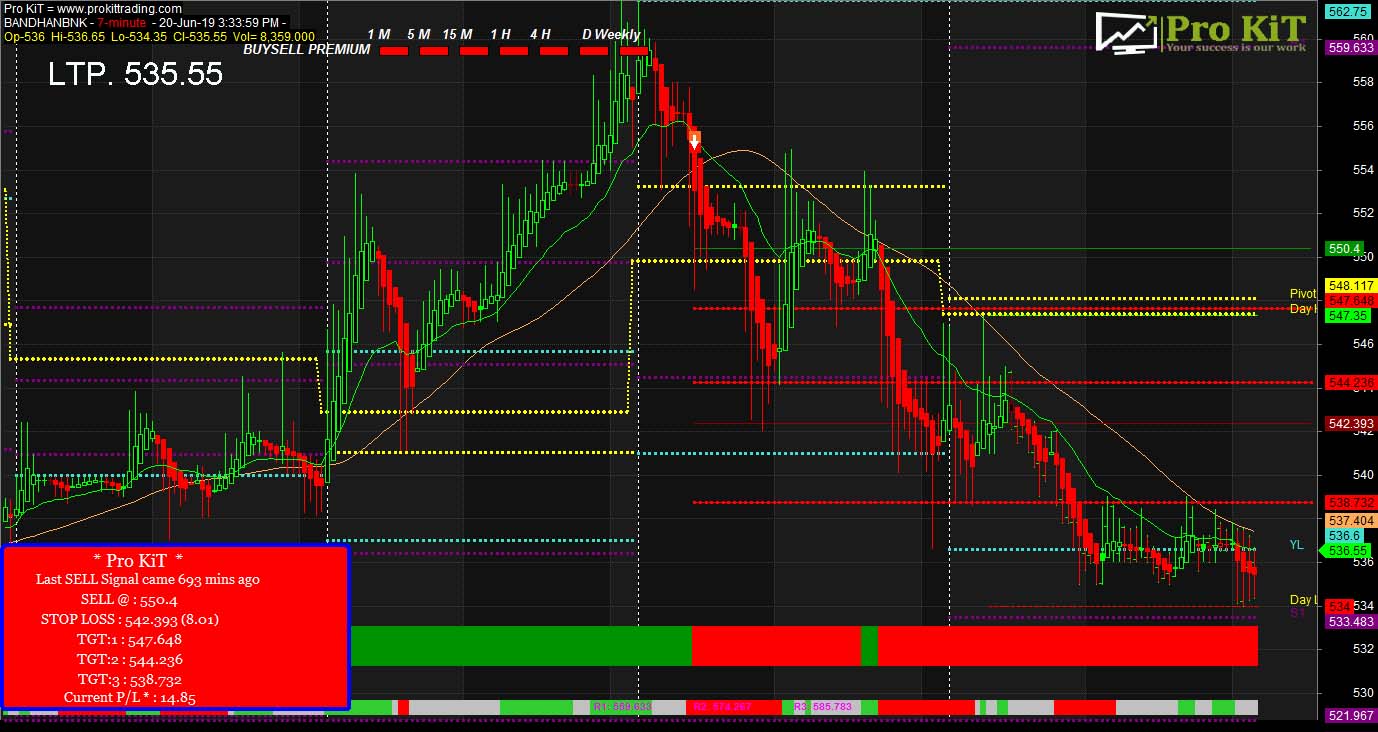The height and width of the screenshot is (732, 1378).
Task: Select the 5 M timeframe icon
Action: pos(417,33)
